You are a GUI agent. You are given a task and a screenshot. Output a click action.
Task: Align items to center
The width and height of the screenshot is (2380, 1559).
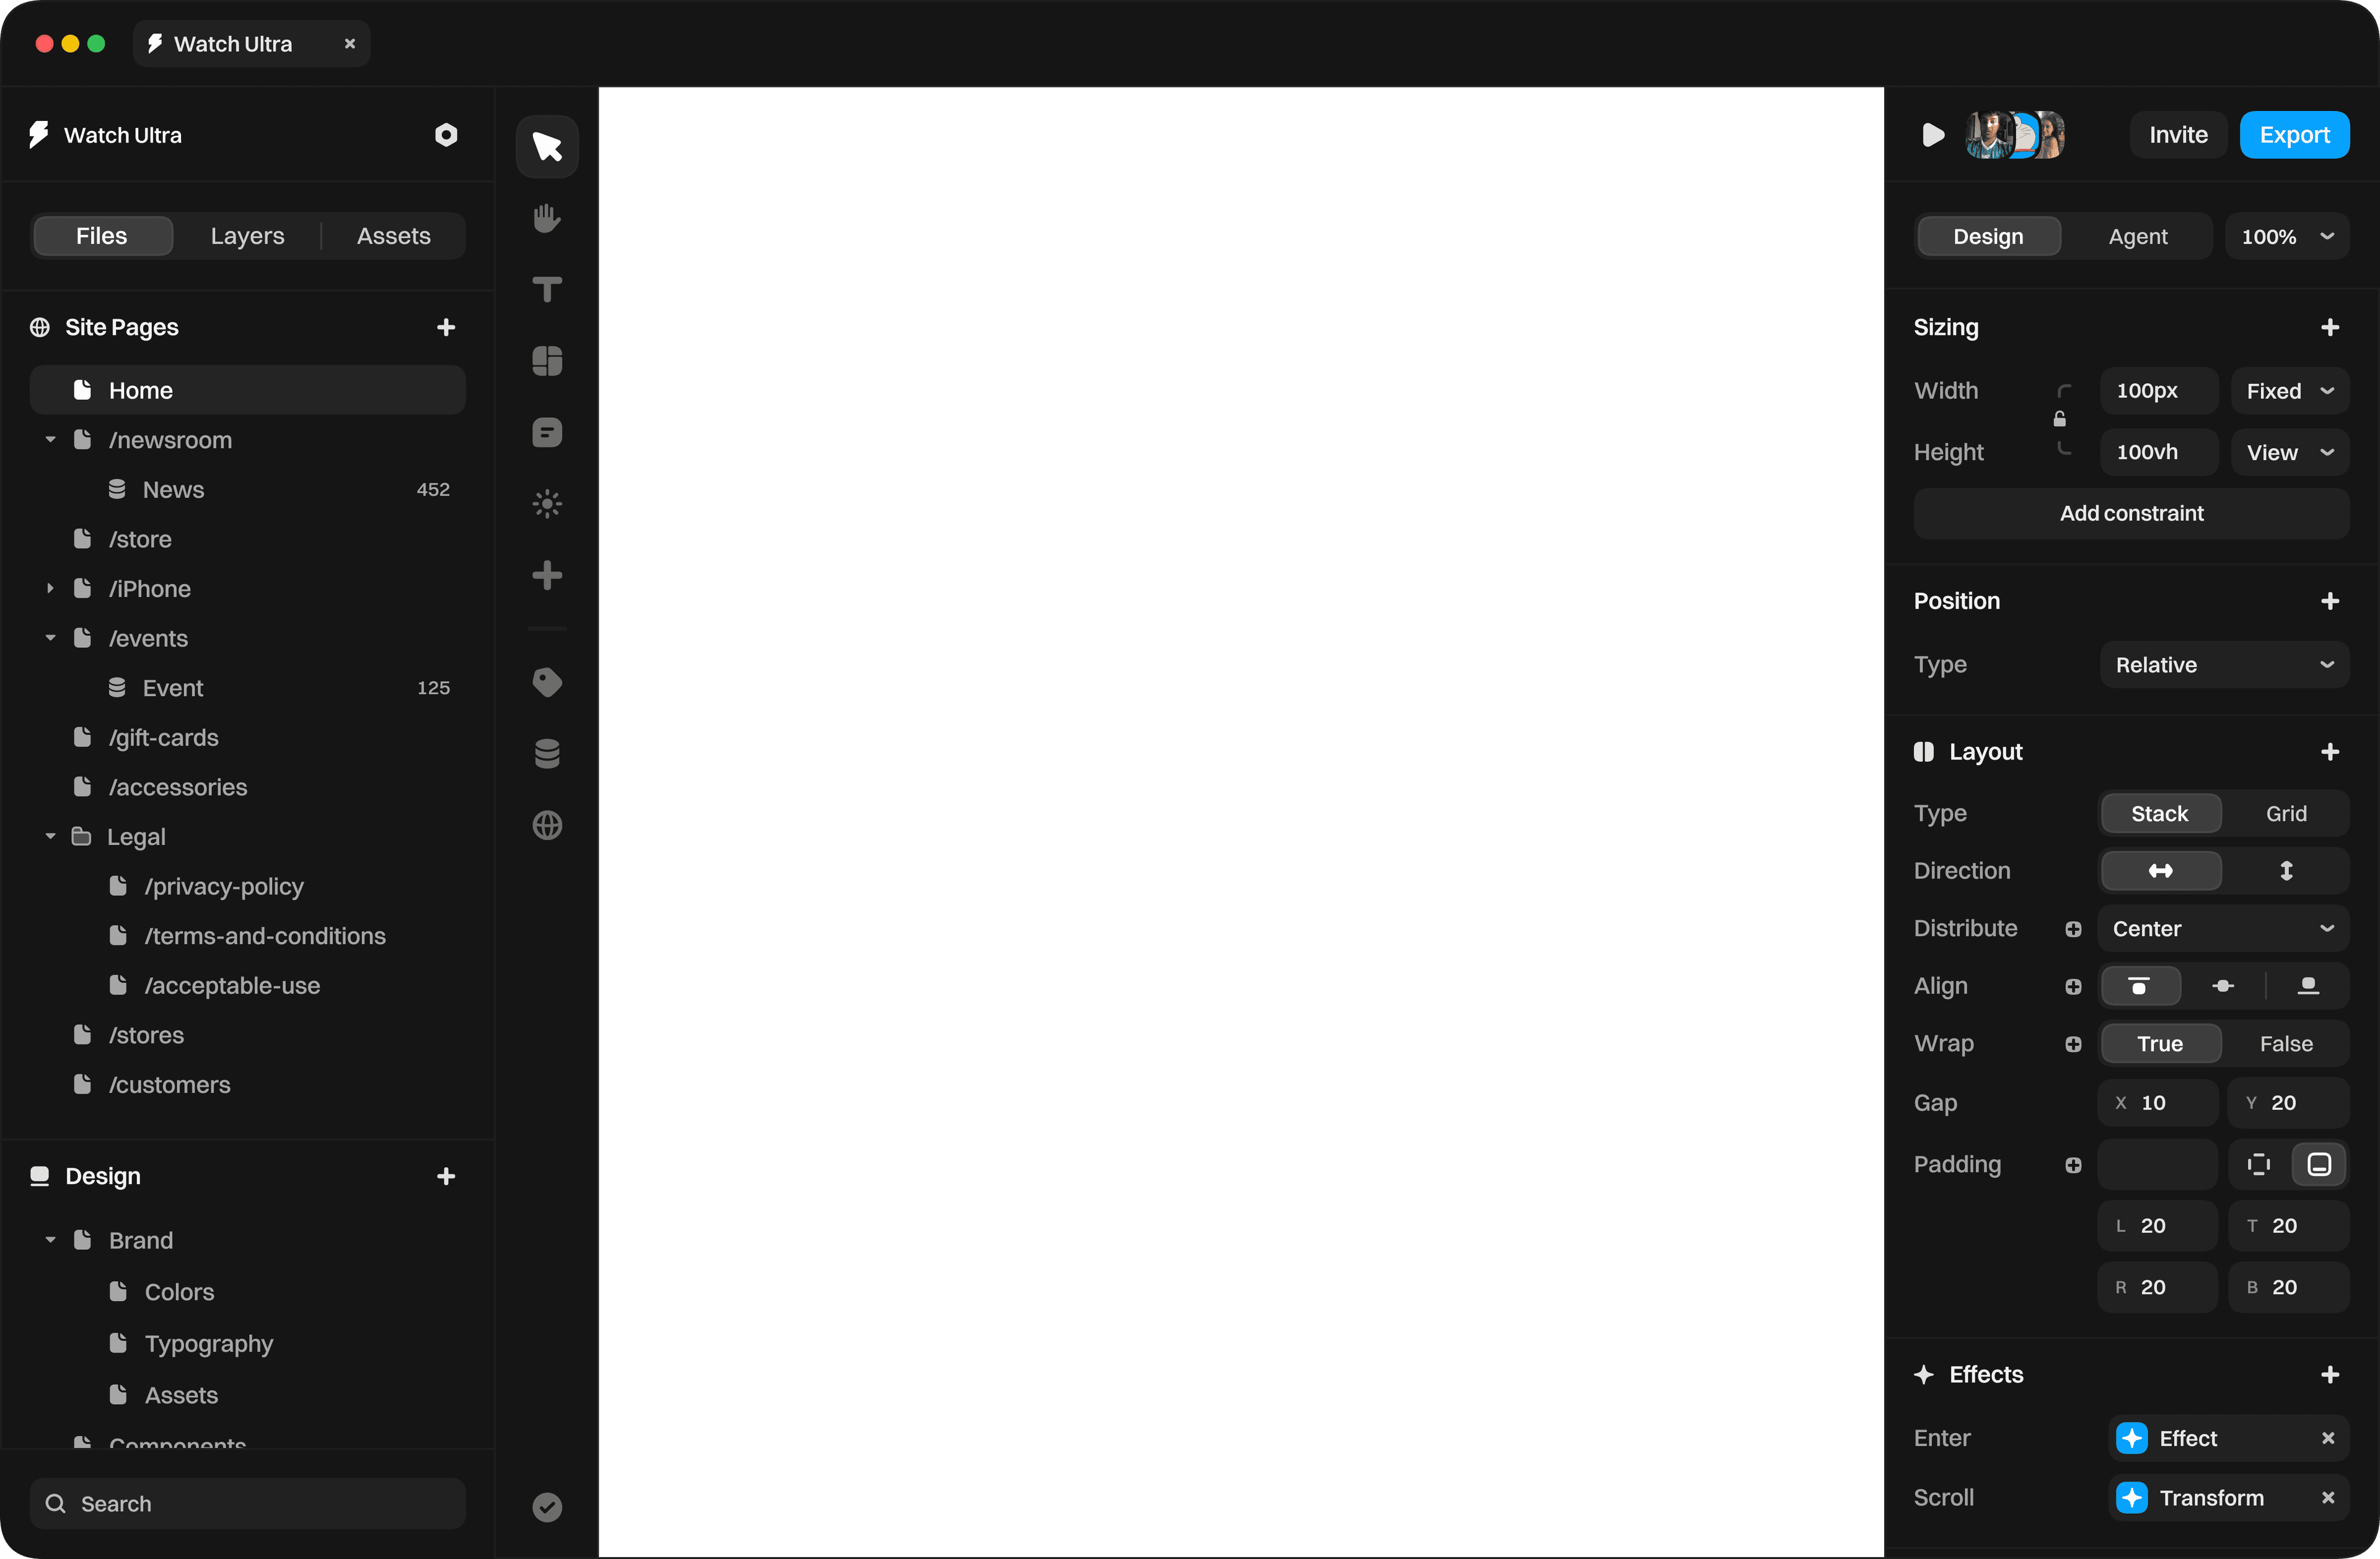coord(2223,986)
